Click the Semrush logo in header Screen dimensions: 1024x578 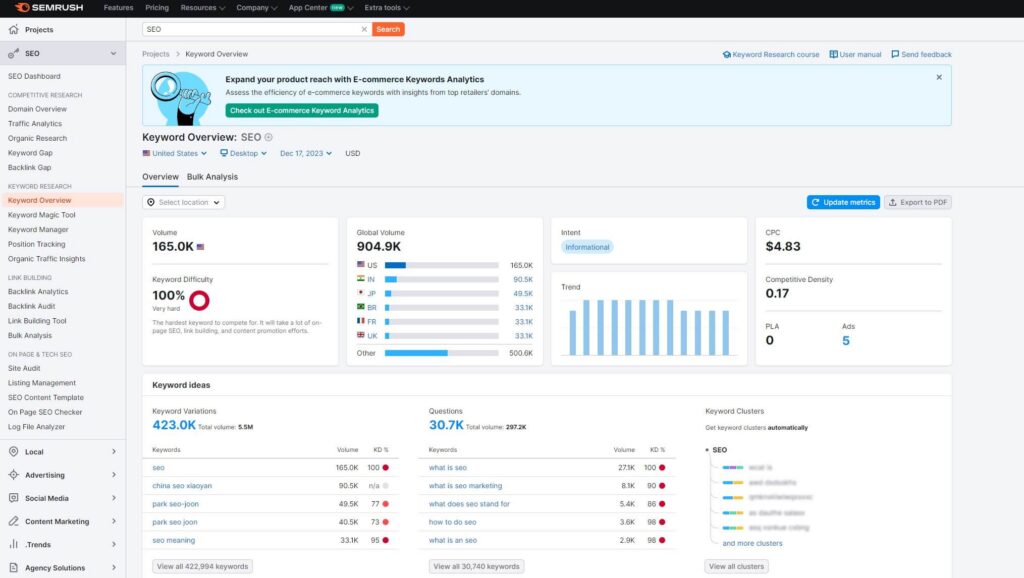tap(50, 8)
